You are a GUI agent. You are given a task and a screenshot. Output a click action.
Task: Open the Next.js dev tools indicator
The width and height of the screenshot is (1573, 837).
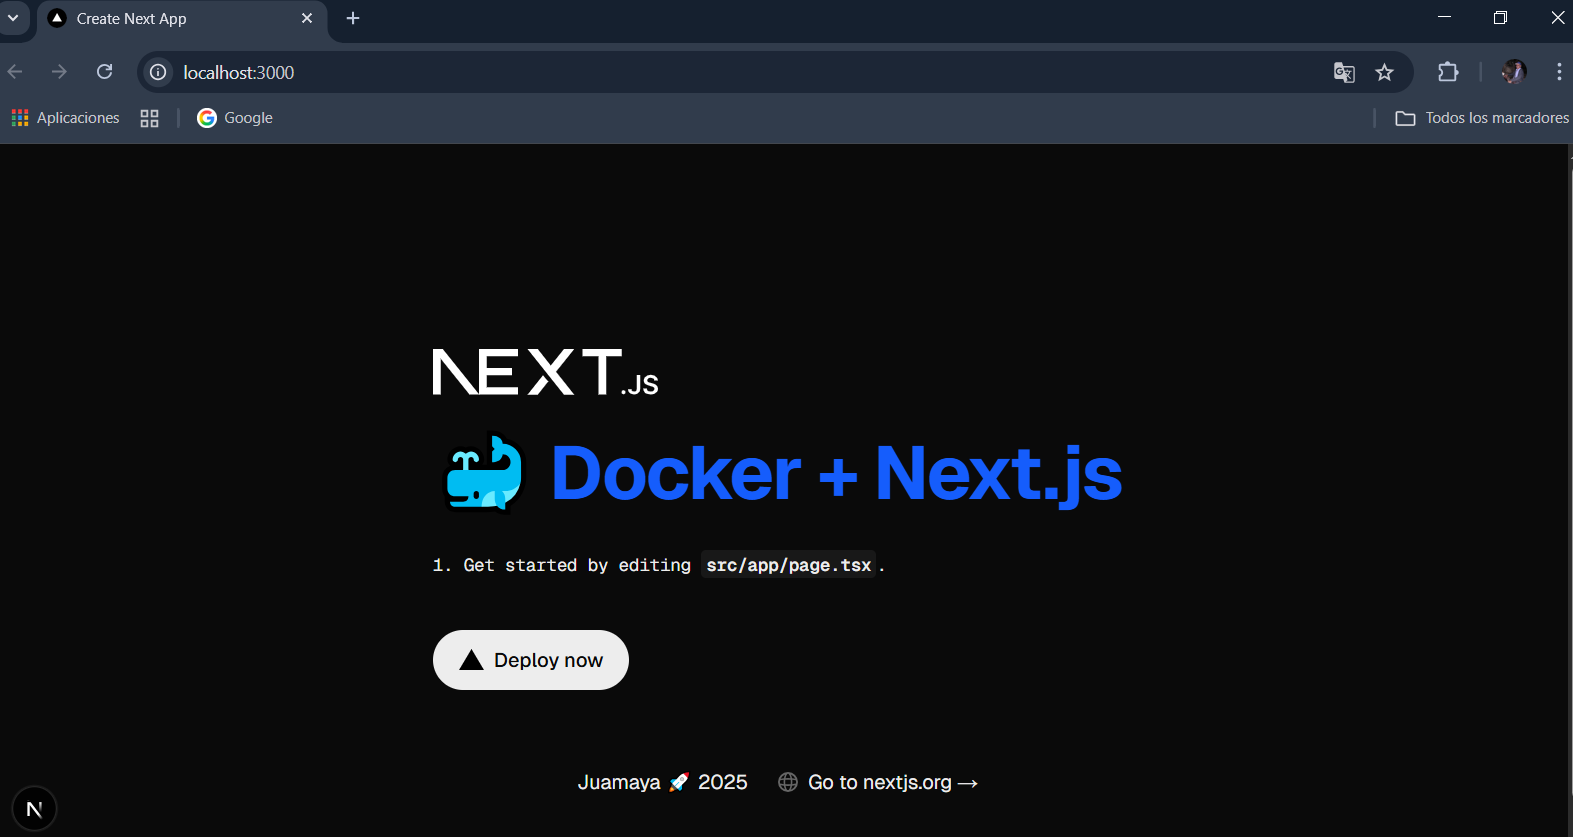(34, 809)
